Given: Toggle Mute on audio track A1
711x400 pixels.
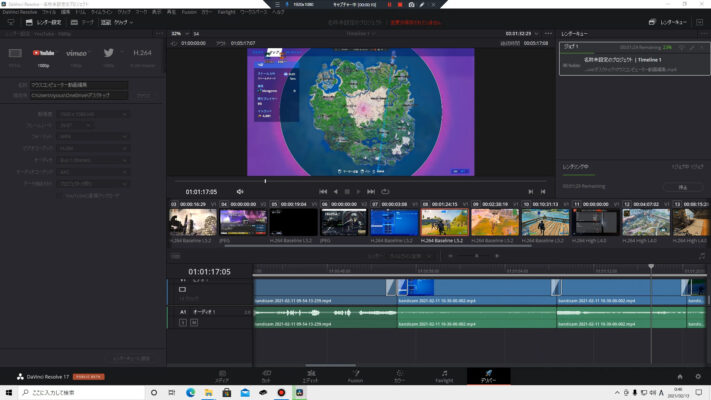Looking at the screenshot, I should (194, 322).
